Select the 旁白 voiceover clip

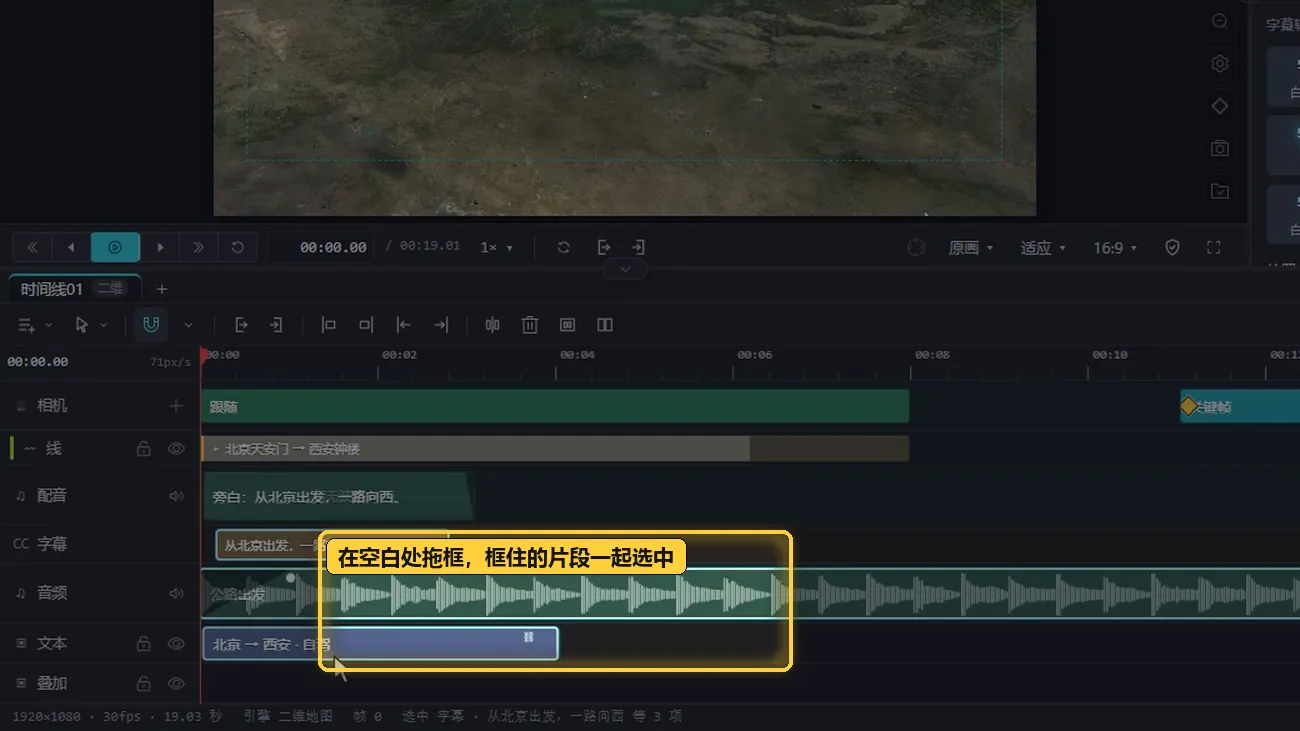338,496
